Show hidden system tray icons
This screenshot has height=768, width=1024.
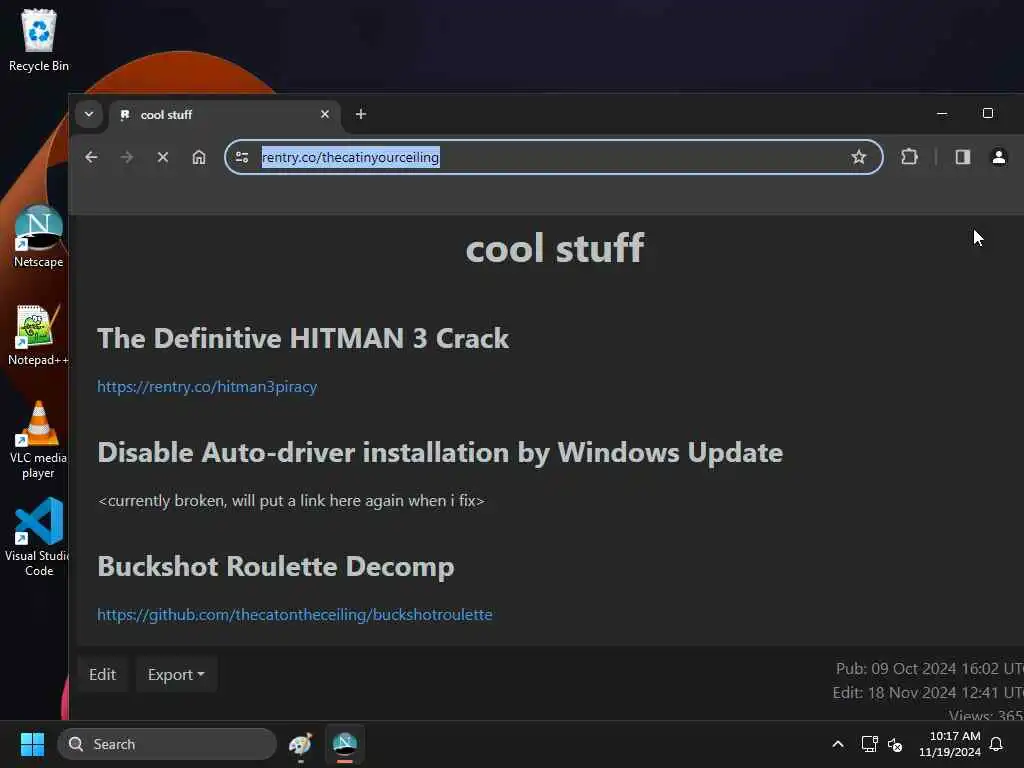coord(838,744)
